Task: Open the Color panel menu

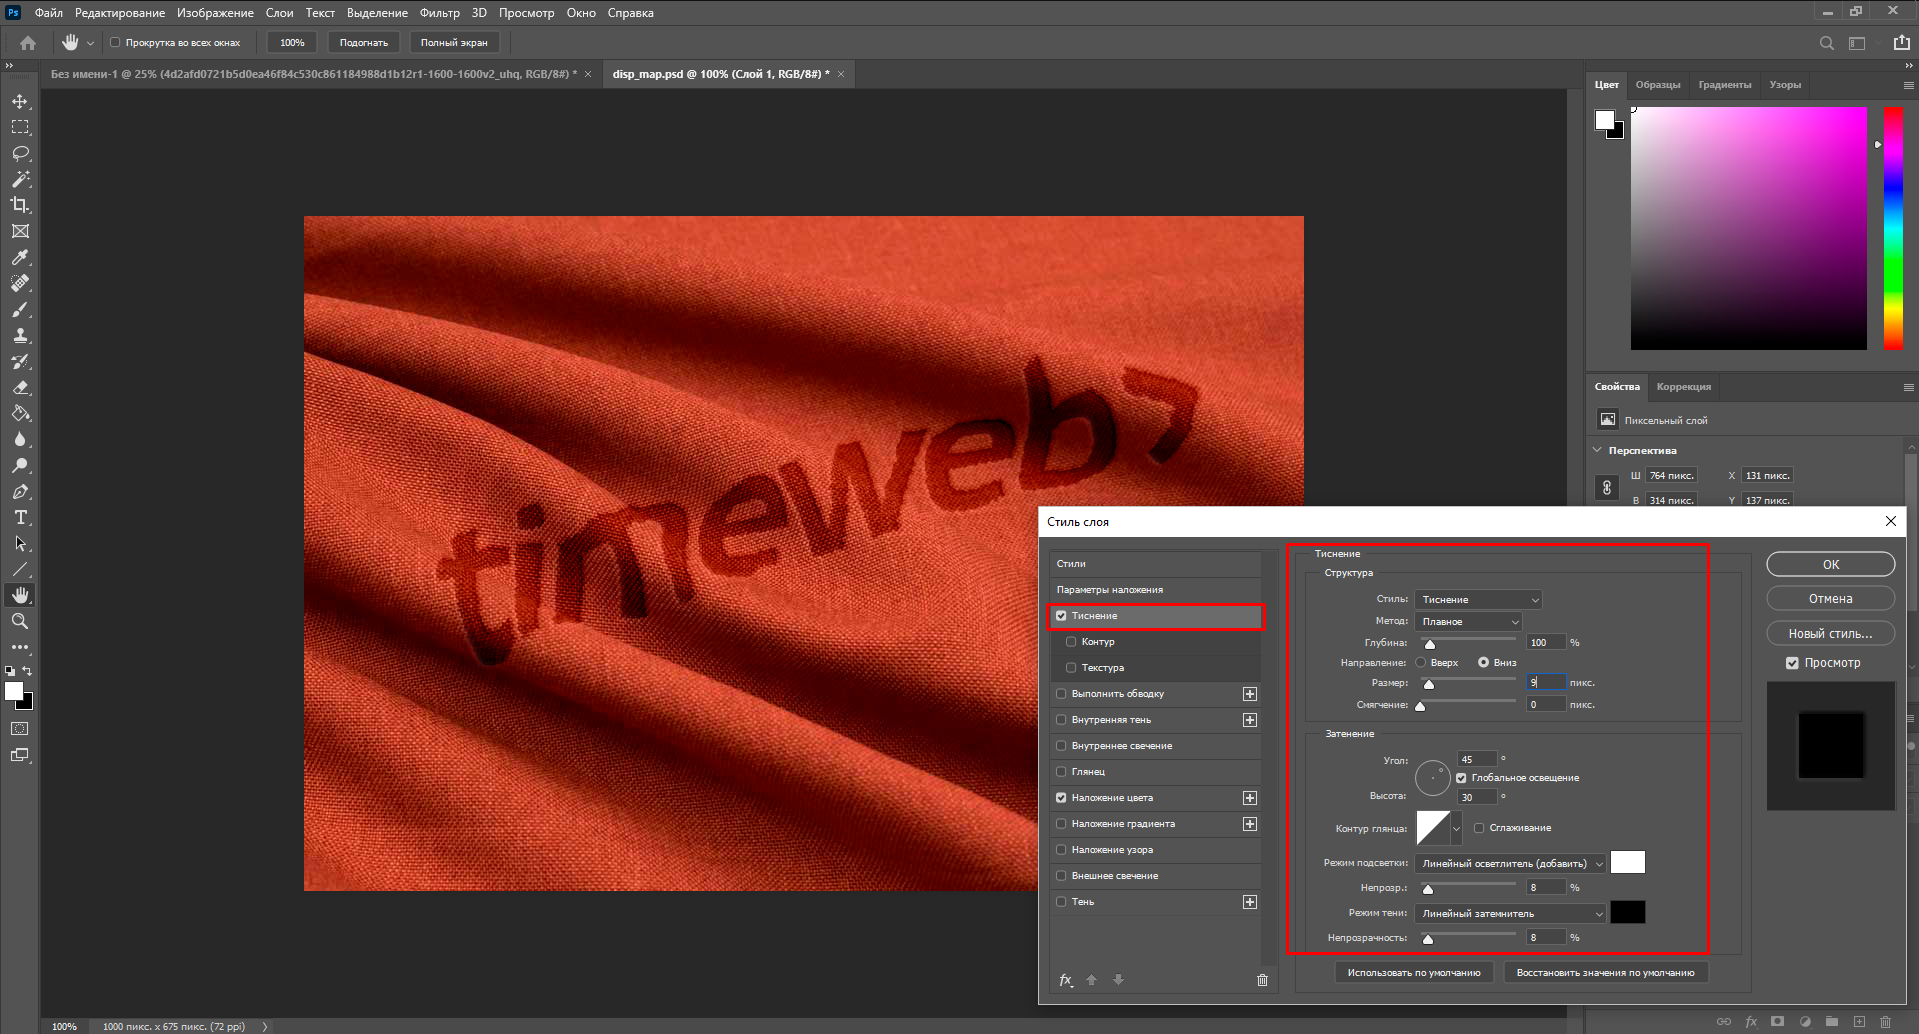Action: pos(1908,85)
